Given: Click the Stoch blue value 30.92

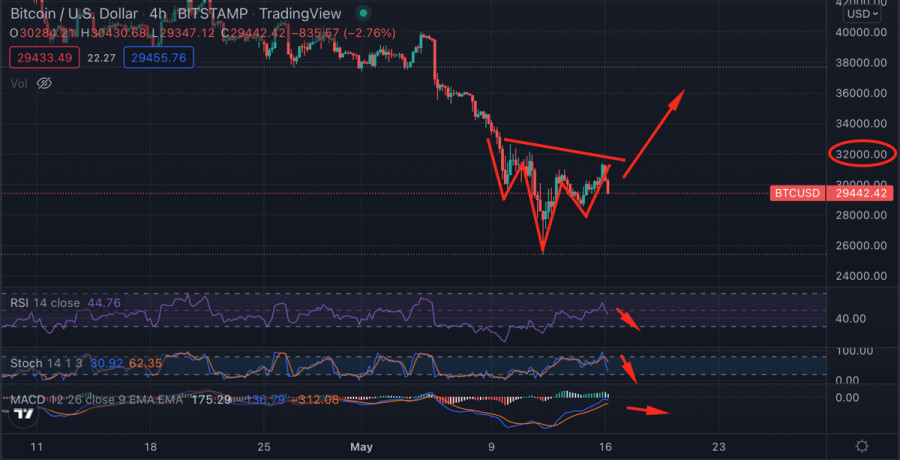Looking at the screenshot, I should coord(107,363).
